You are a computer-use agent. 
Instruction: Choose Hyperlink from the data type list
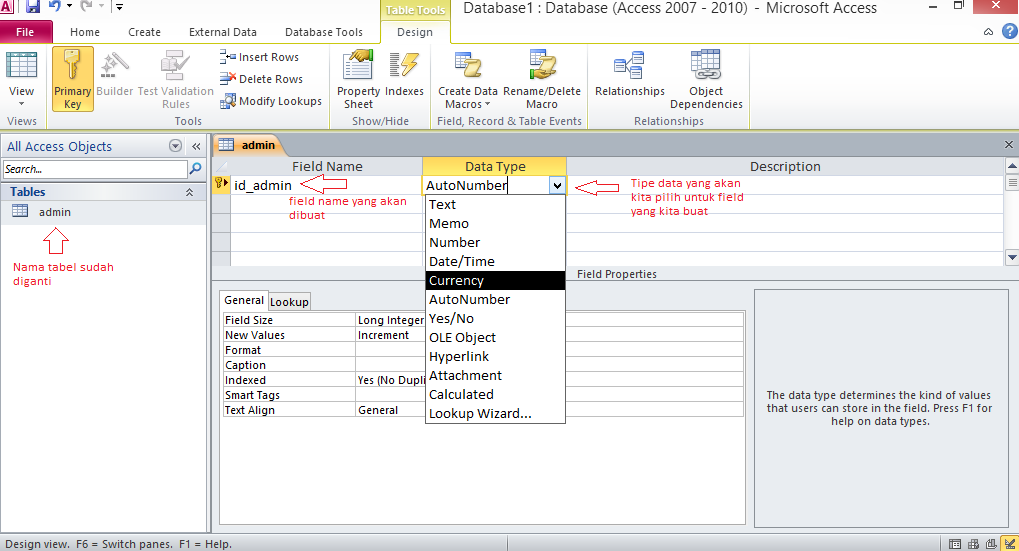(x=495, y=356)
